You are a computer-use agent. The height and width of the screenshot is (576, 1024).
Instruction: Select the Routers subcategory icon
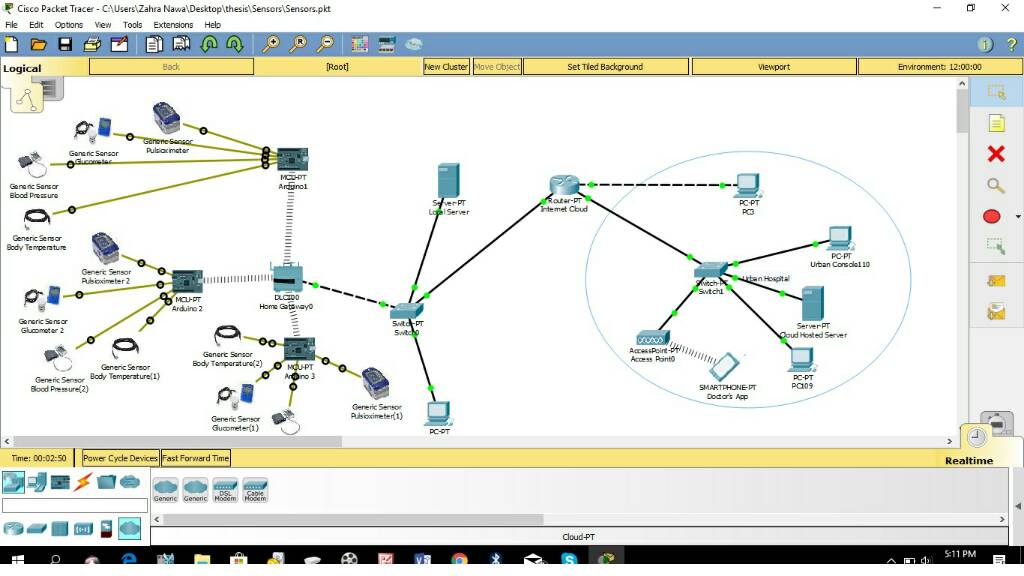13,528
